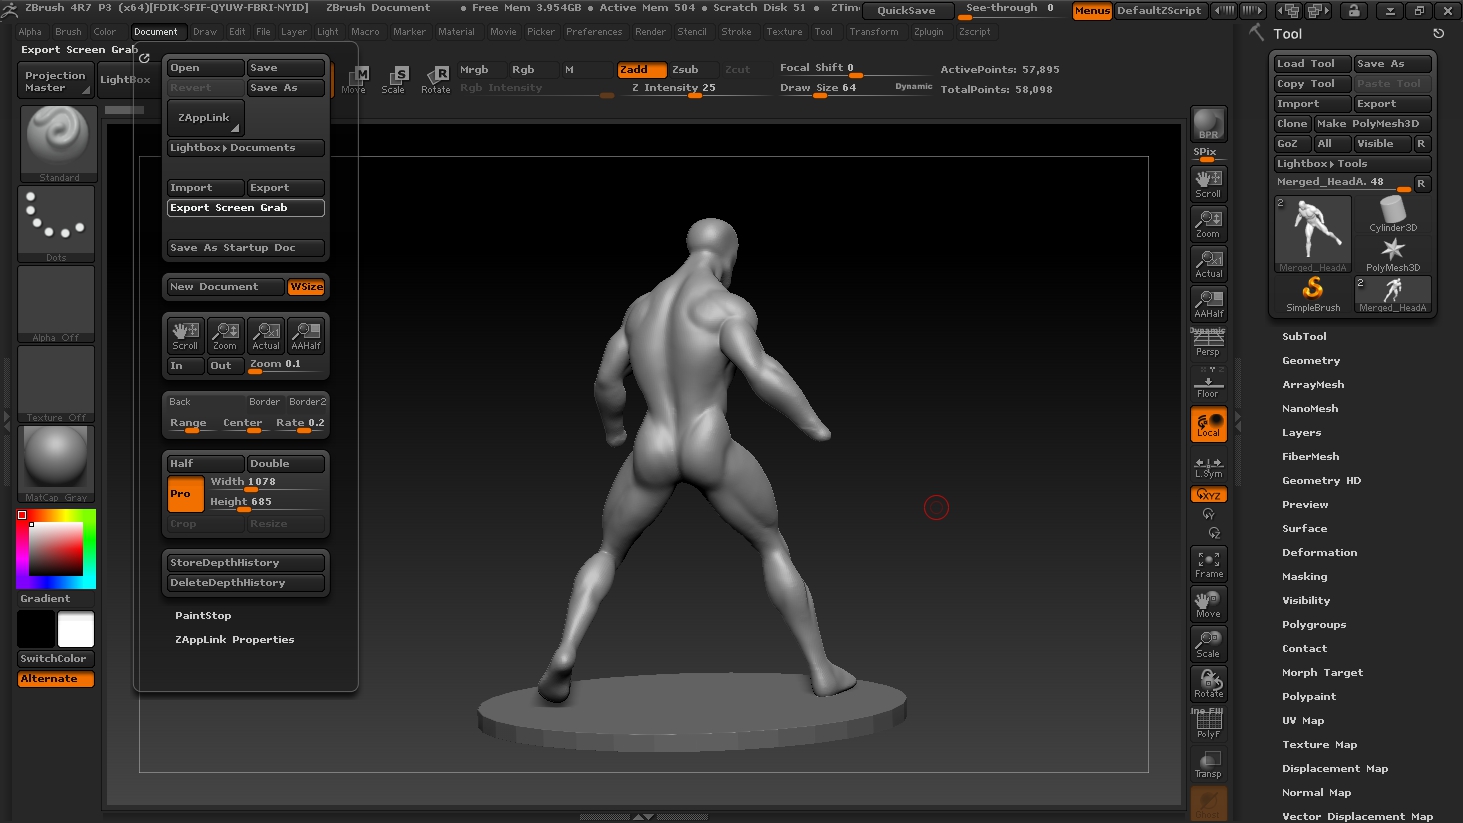Click the right shelf AAHalf icon
Viewport: 1463px width, 823px height.
pos(1208,304)
